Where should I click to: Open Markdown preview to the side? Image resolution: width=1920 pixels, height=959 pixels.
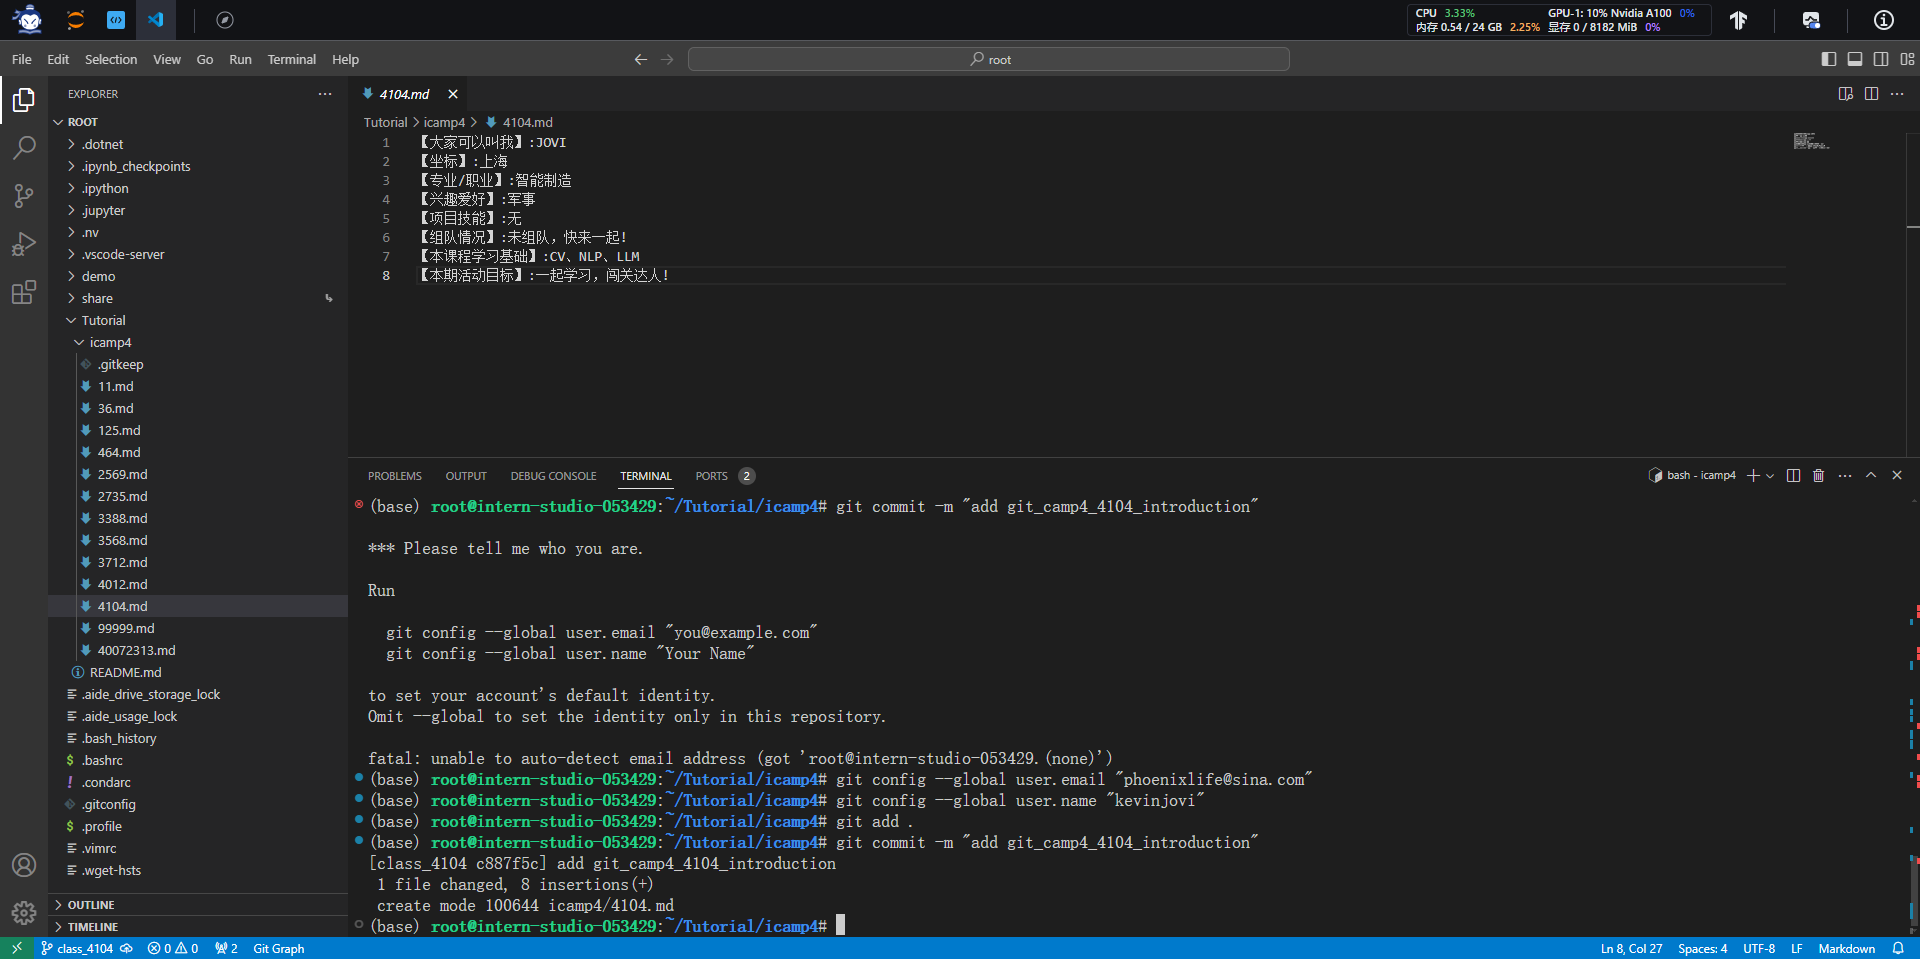click(x=1845, y=94)
